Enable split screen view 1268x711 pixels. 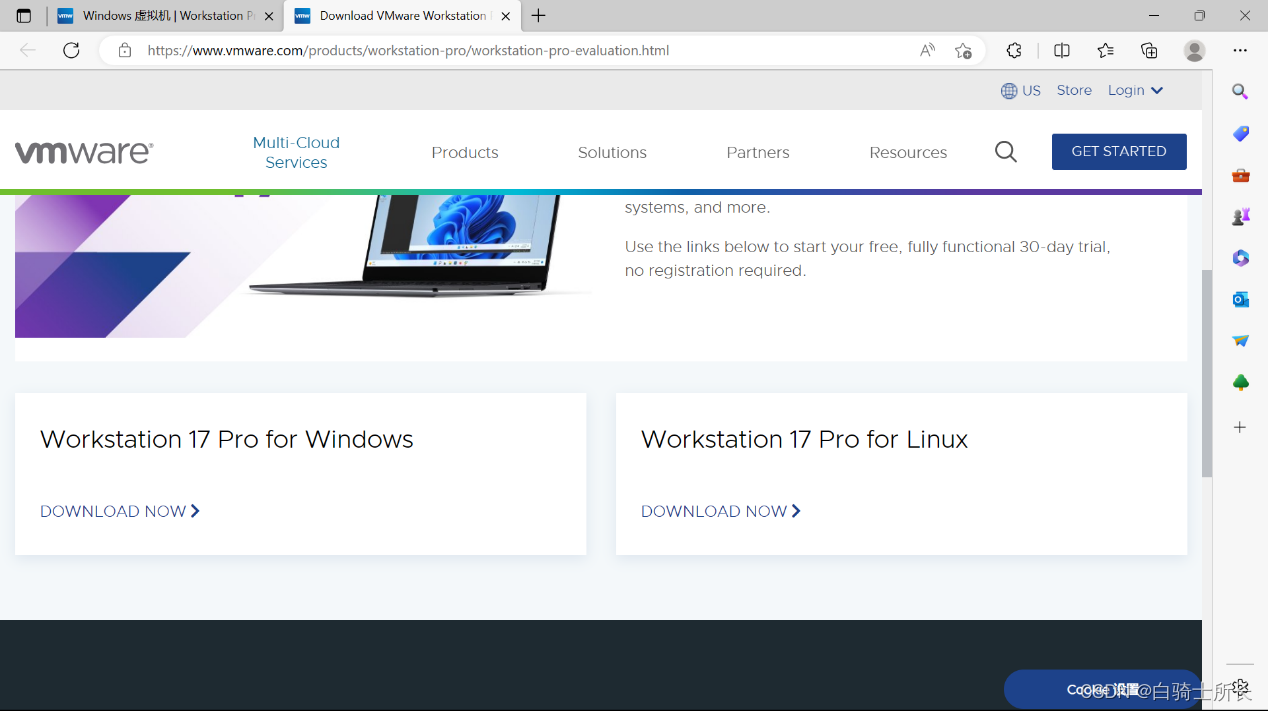(1062, 50)
